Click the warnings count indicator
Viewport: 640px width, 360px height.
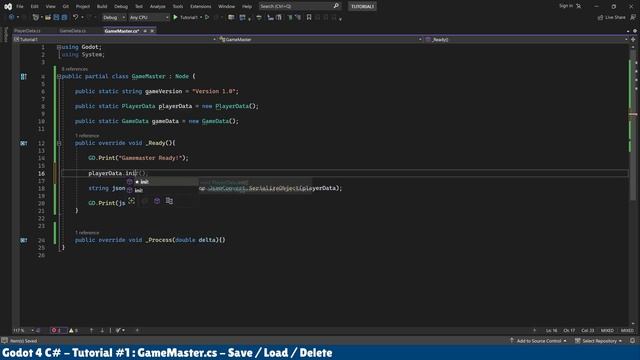(x=73, y=331)
